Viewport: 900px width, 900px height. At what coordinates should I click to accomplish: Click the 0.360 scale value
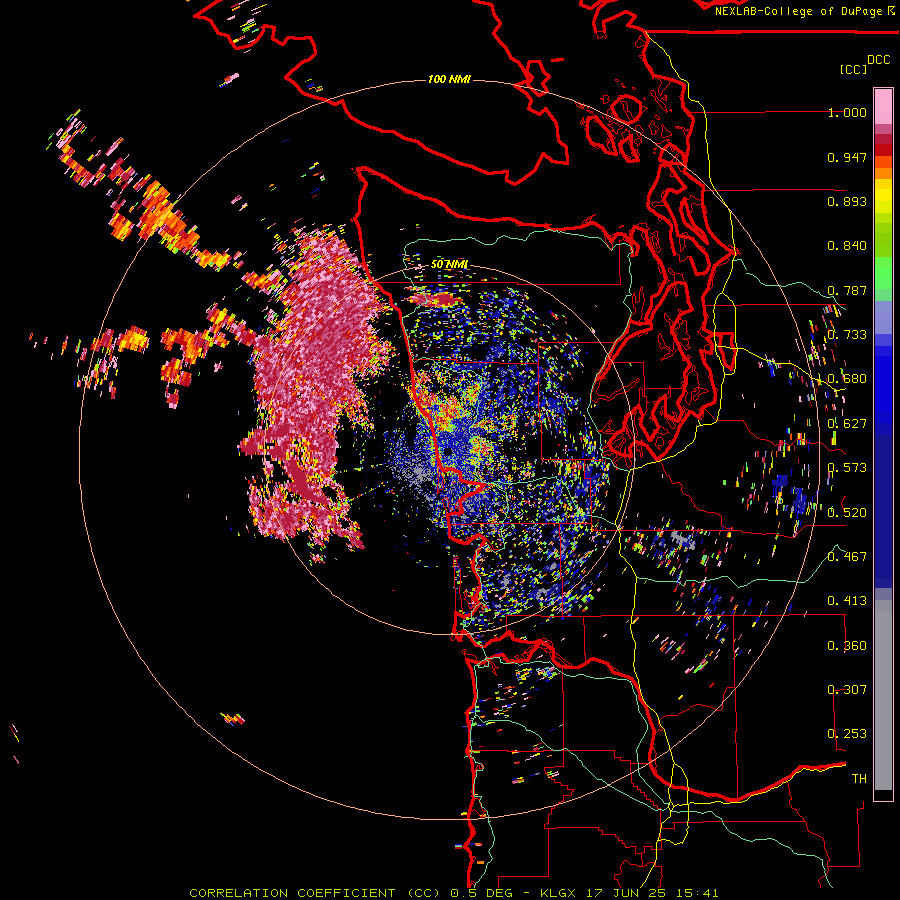coord(847,646)
